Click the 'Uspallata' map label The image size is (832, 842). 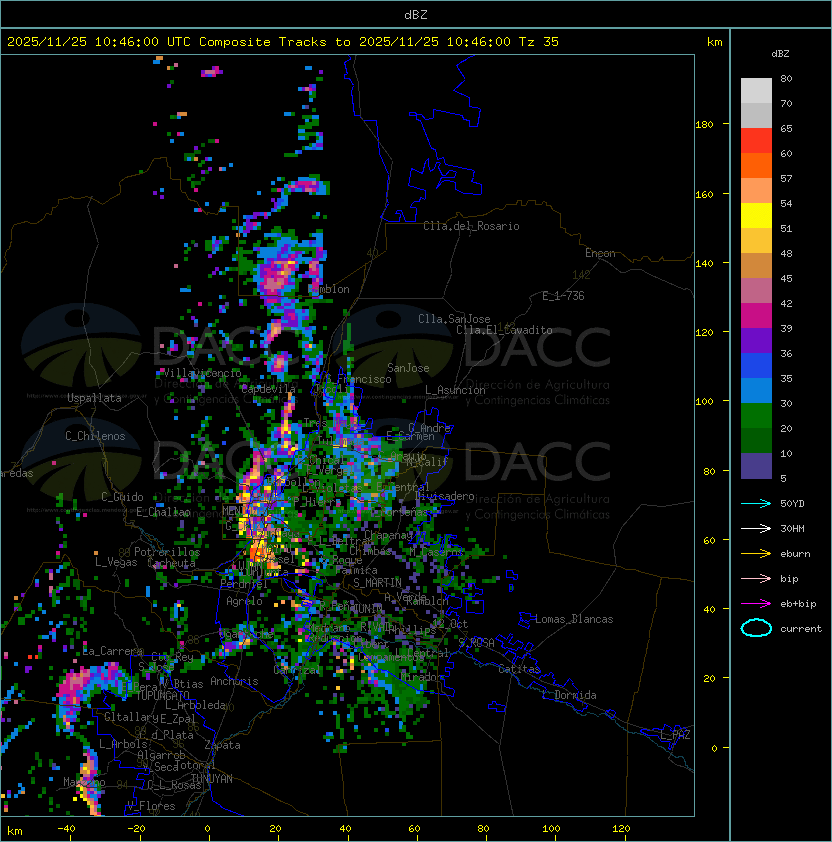click(94, 398)
